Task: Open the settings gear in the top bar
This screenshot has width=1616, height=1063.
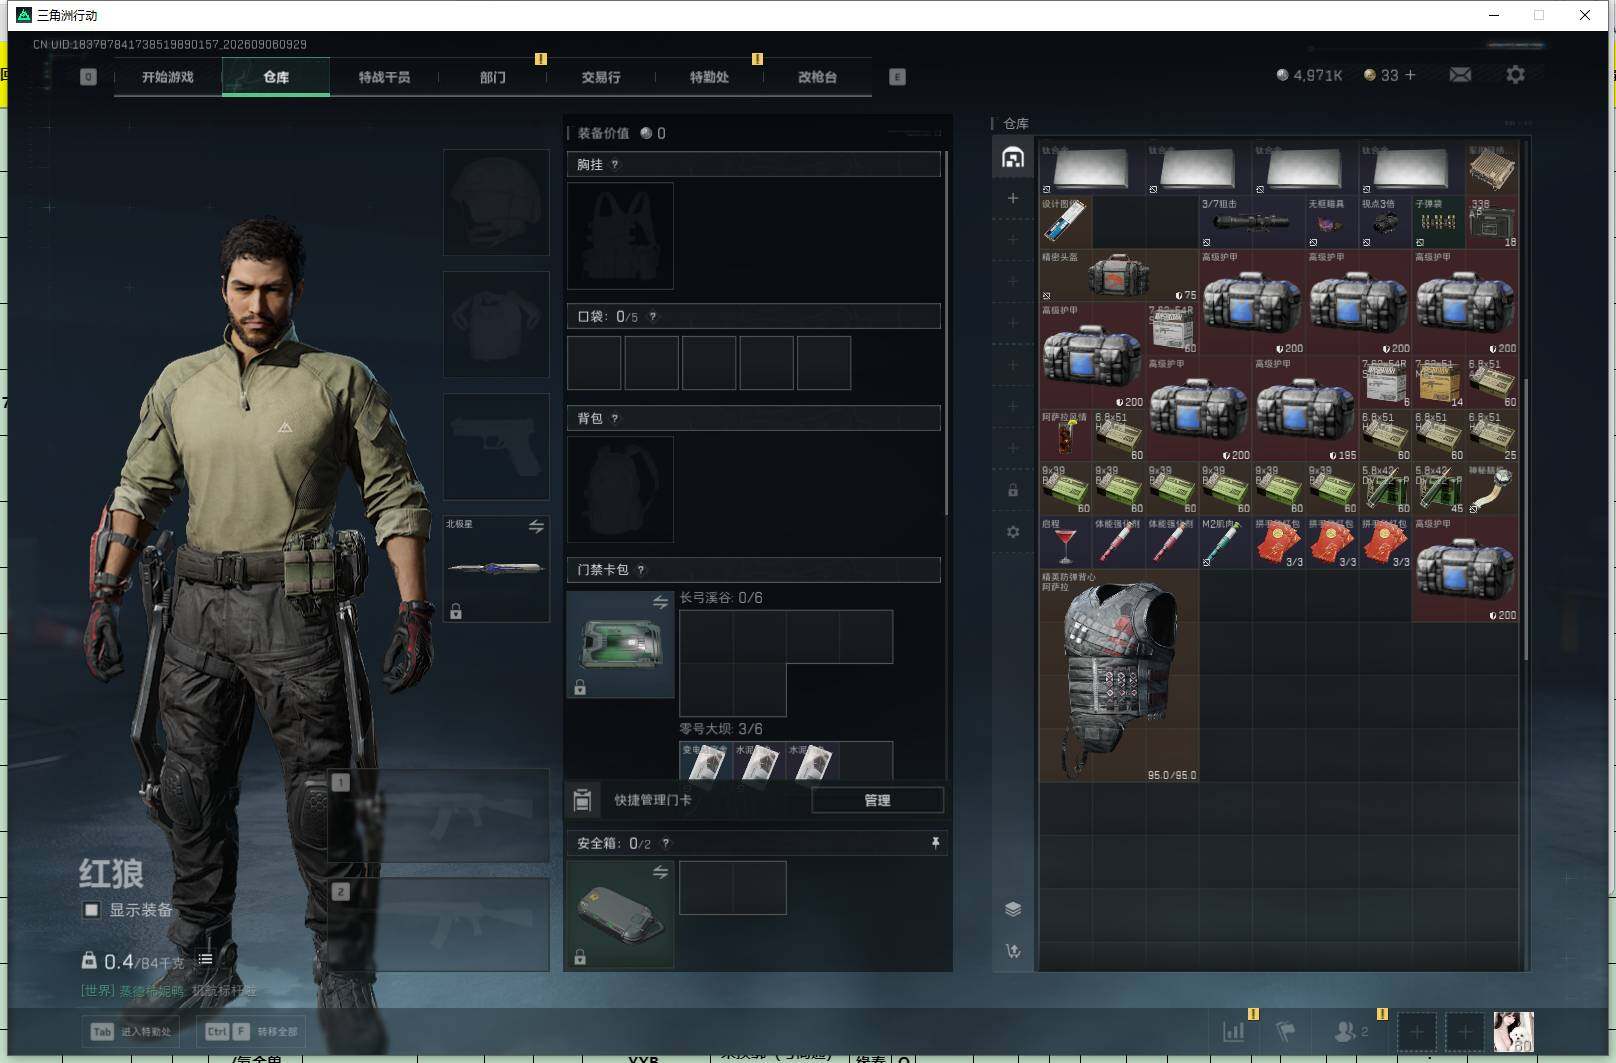Action: point(1515,75)
